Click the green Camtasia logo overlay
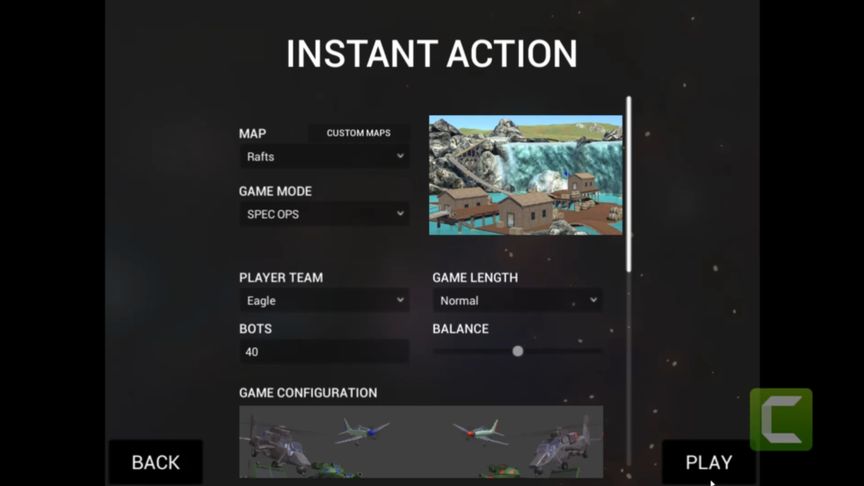 (x=781, y=419)
